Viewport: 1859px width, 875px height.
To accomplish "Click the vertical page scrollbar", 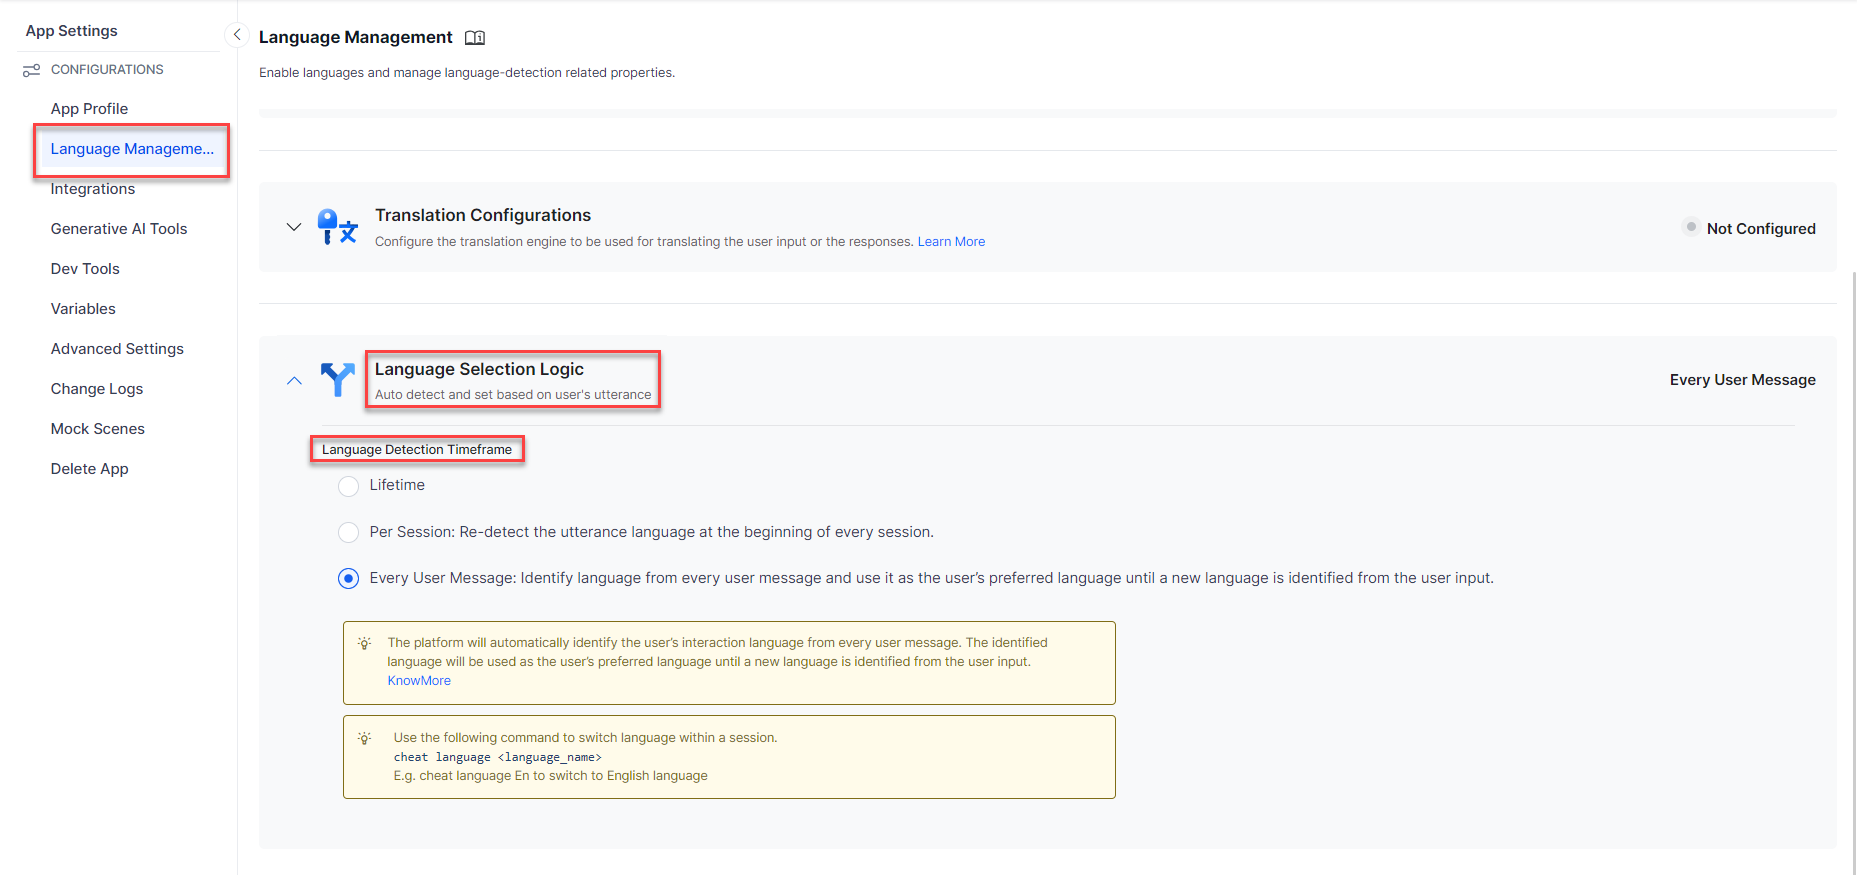I will 1853,560.
